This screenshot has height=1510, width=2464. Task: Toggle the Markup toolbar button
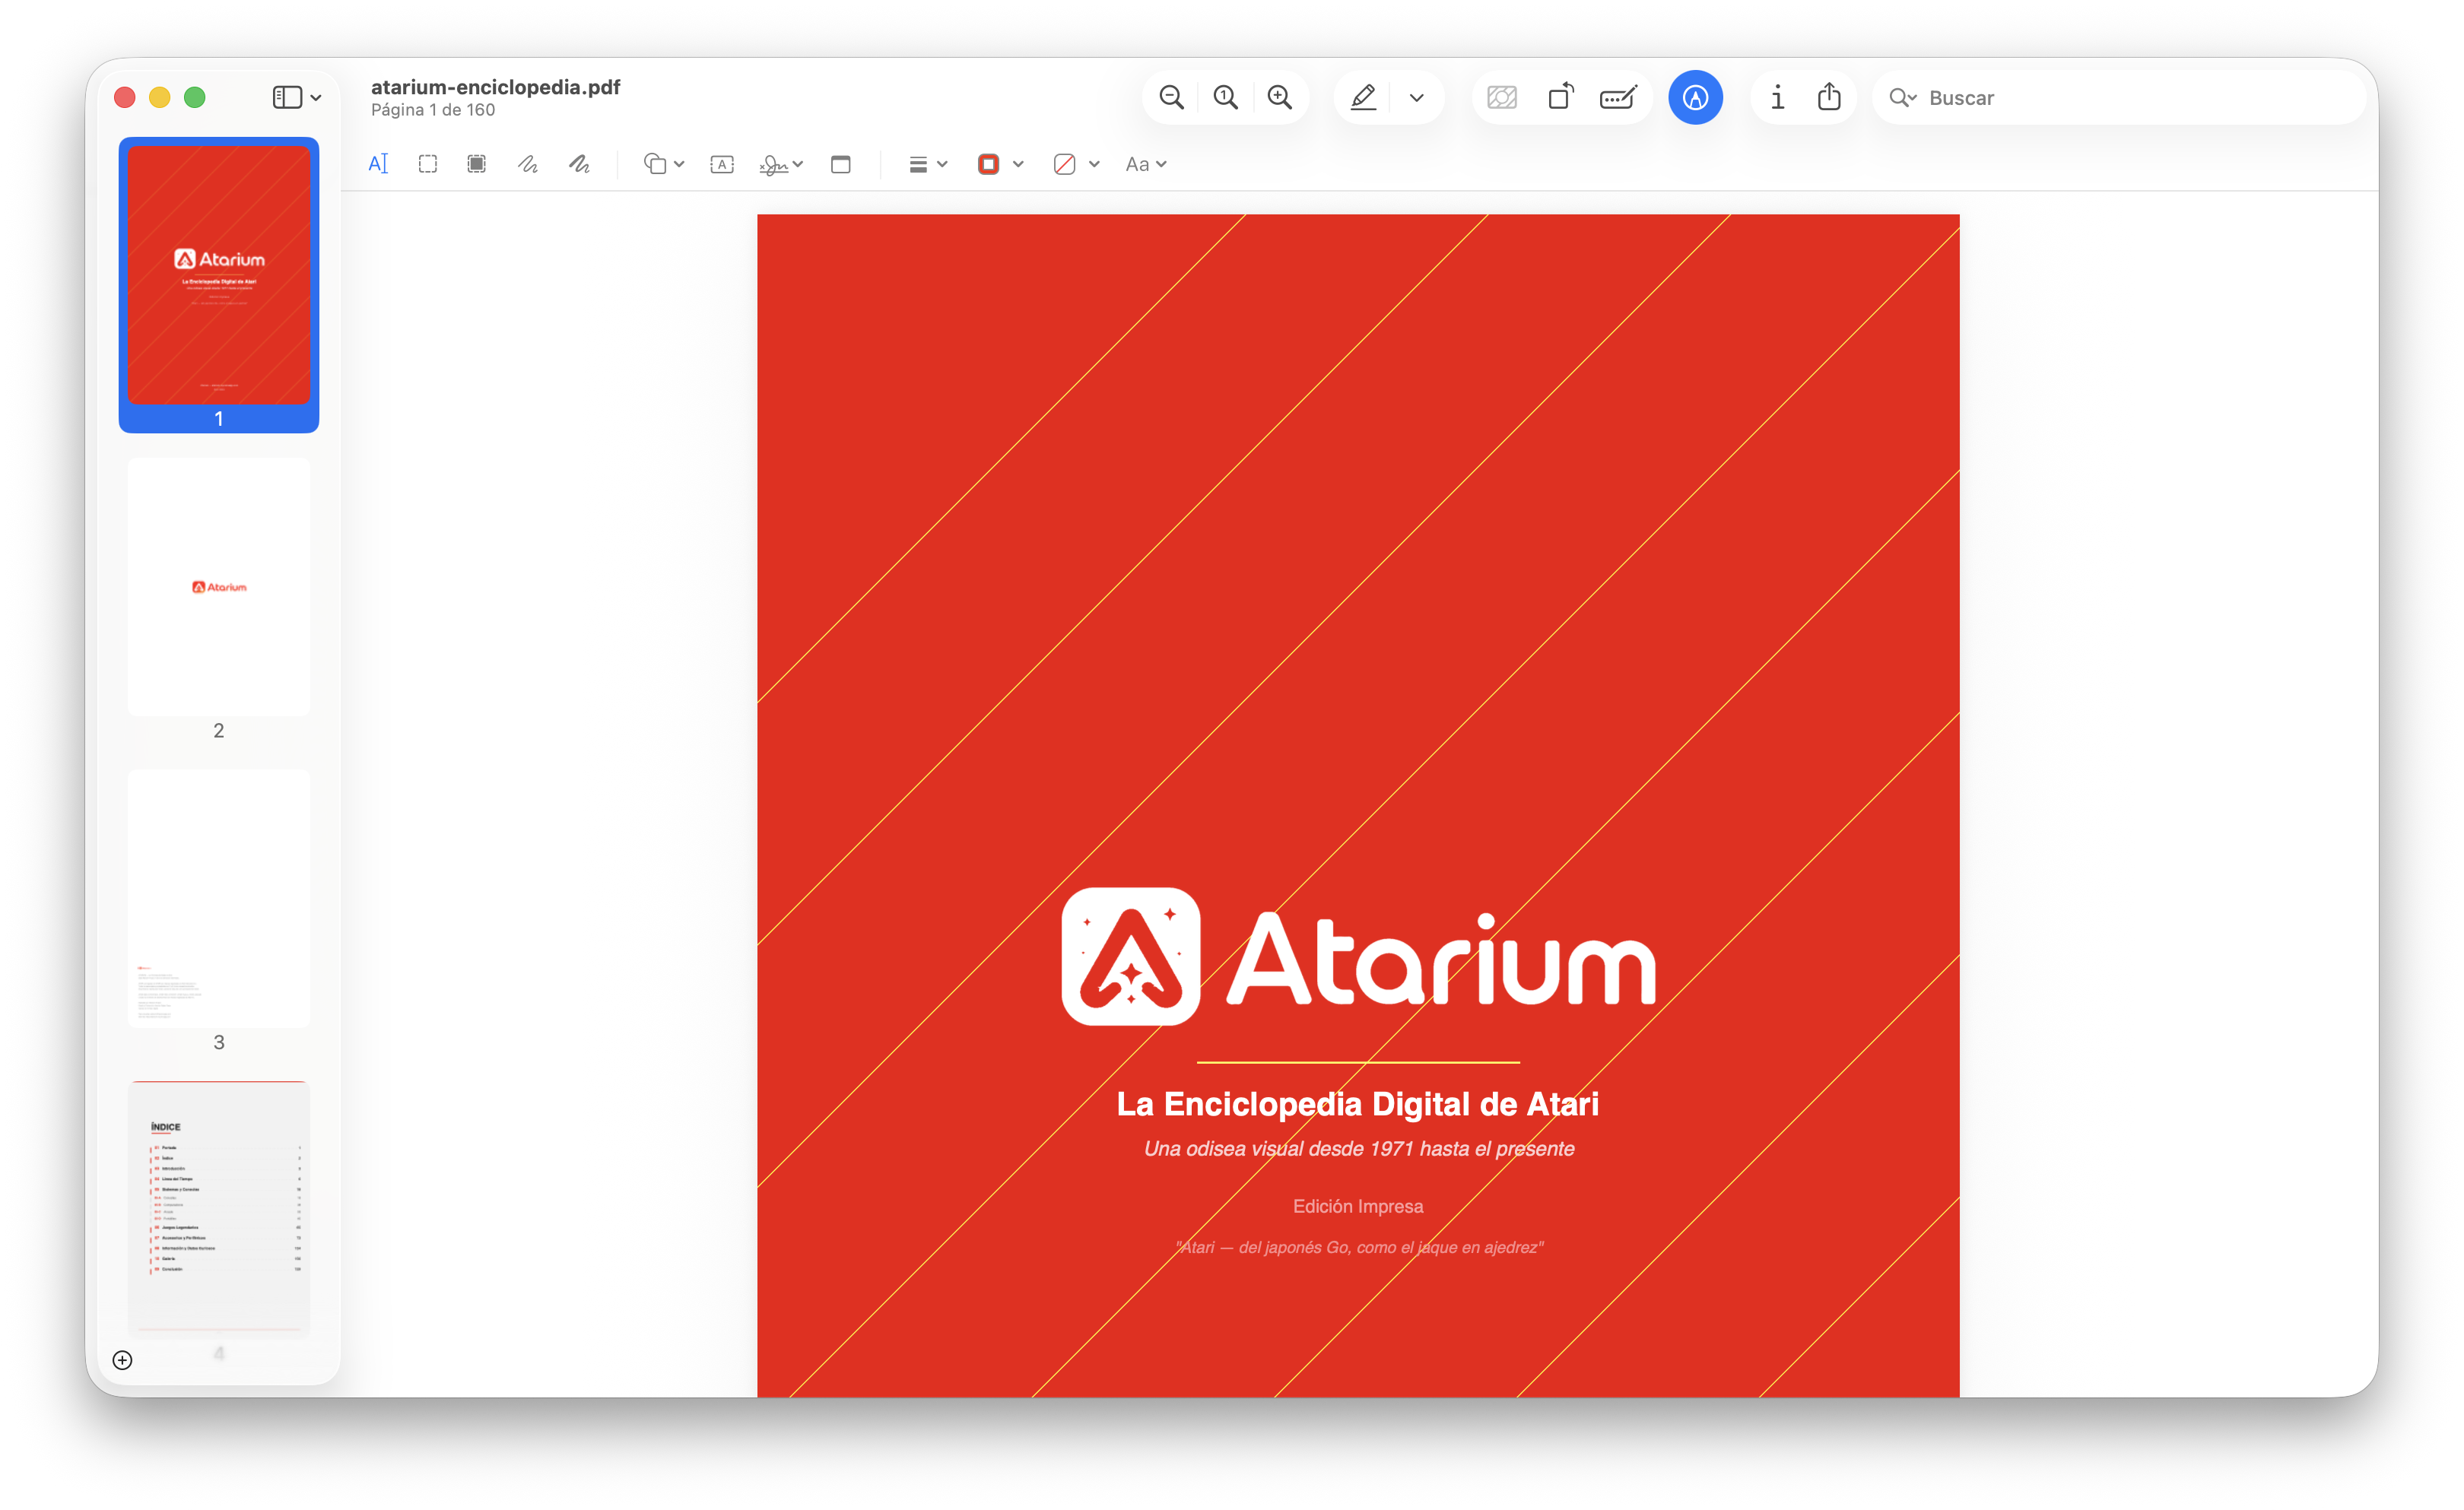1695,97
